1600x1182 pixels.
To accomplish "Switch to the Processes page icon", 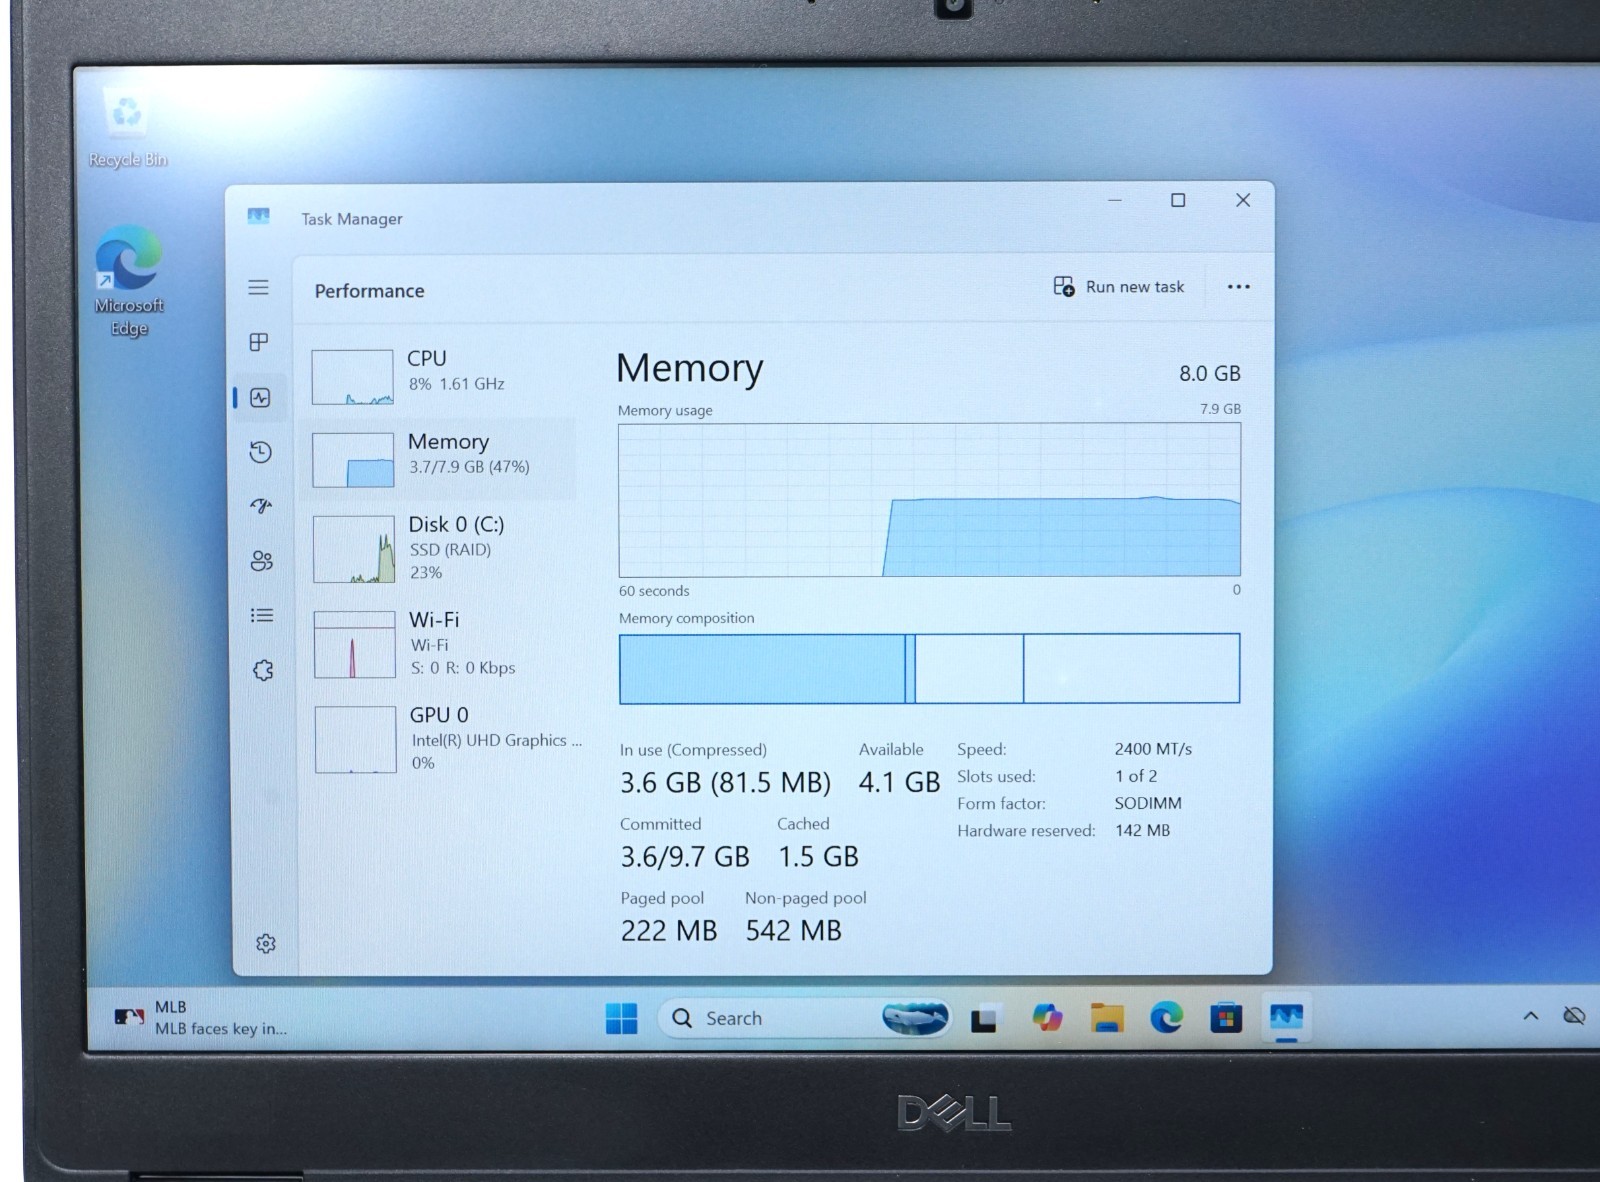I will (x=259, y=342).
